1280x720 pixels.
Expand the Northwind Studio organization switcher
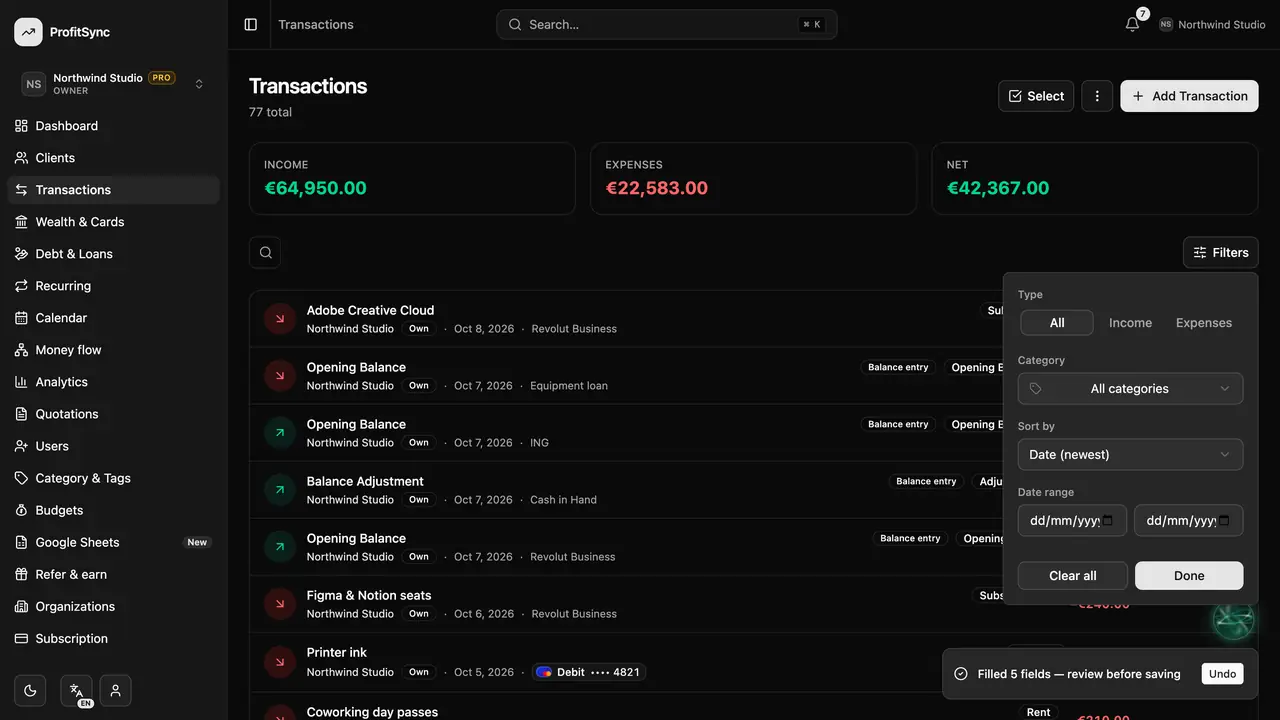pos(114,84)
